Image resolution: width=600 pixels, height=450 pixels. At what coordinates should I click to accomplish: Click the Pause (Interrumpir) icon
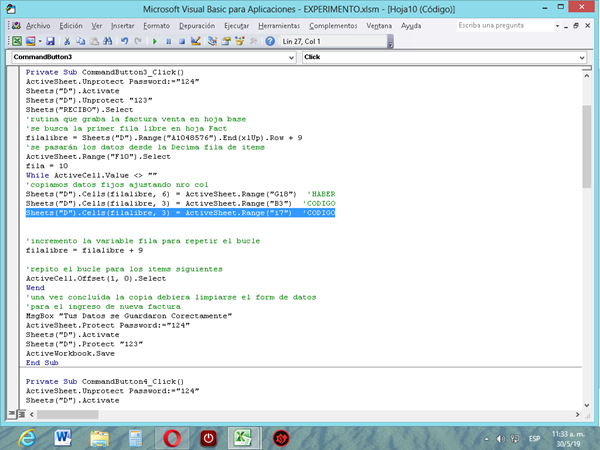(x=169, y=41)
